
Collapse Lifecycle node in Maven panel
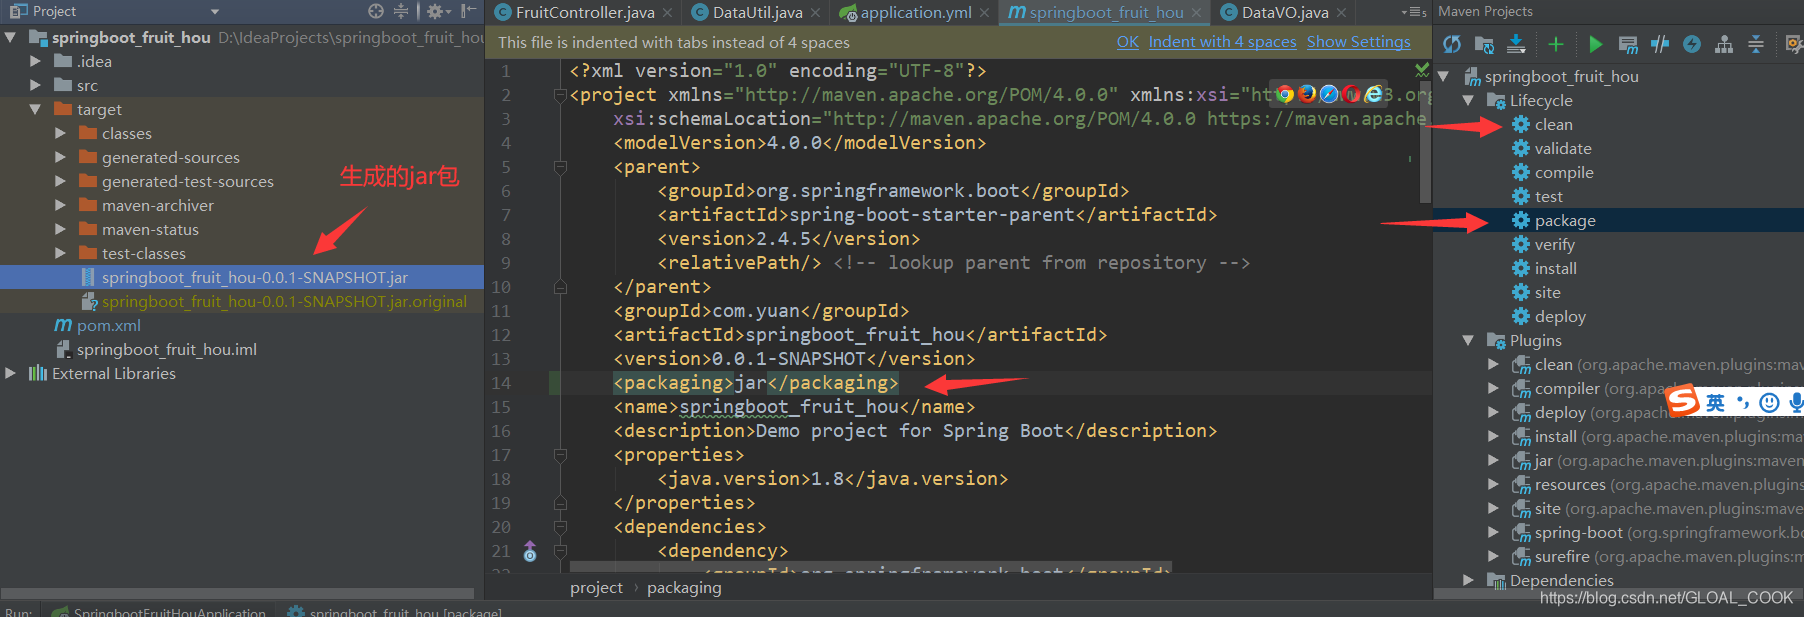point(1468,100)
